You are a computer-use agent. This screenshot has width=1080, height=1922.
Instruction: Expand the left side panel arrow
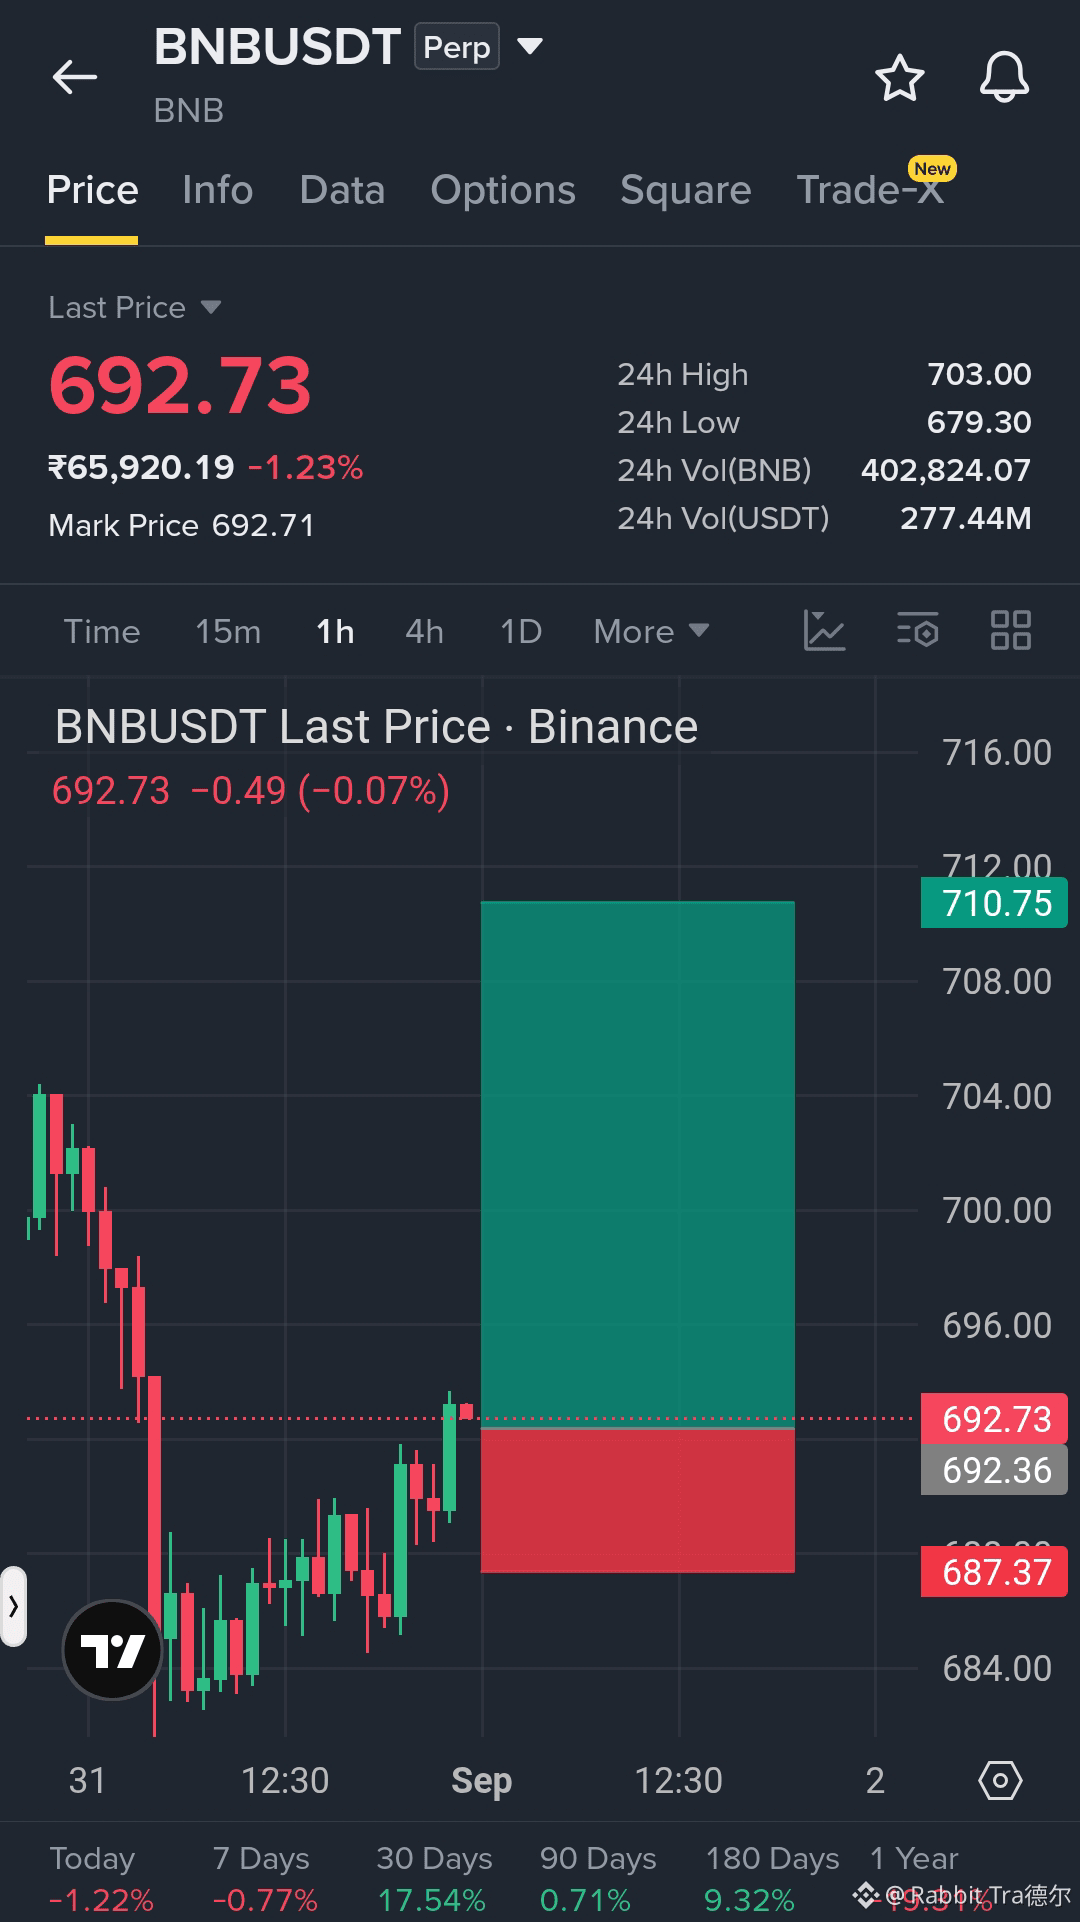pyautogui.click(x=13, y=1606)
